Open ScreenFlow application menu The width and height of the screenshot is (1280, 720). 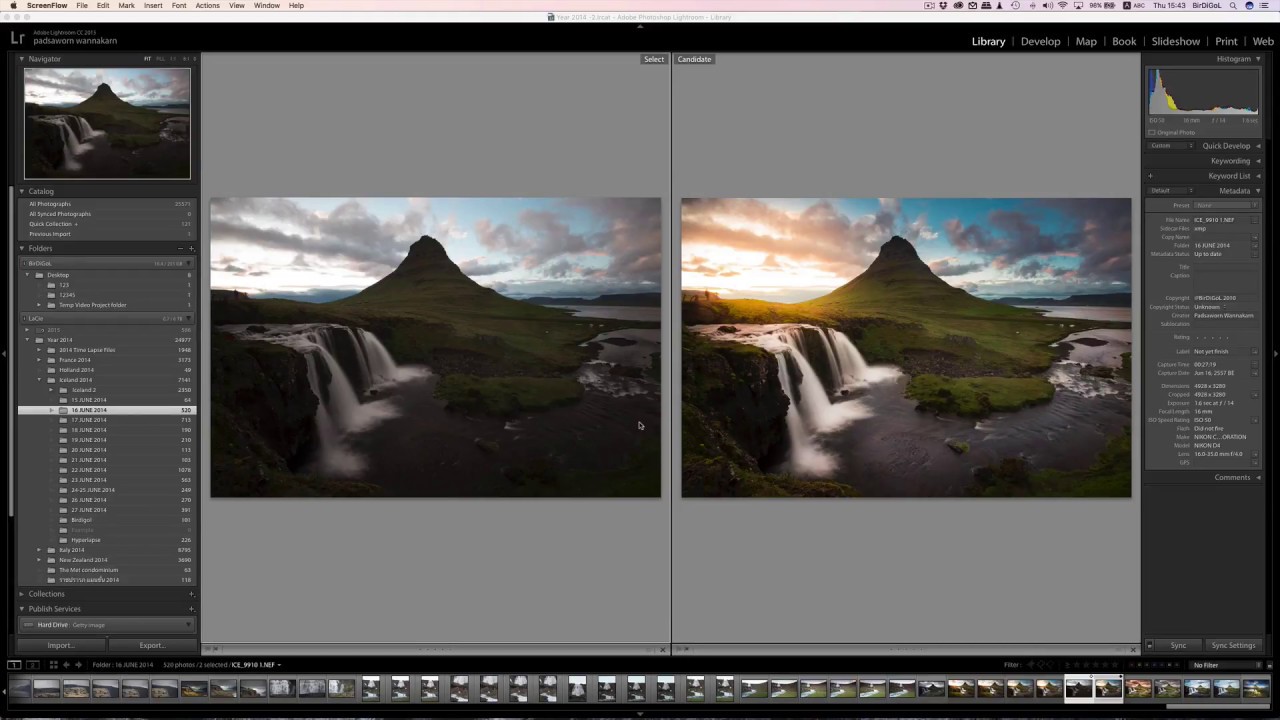point(47,5)
